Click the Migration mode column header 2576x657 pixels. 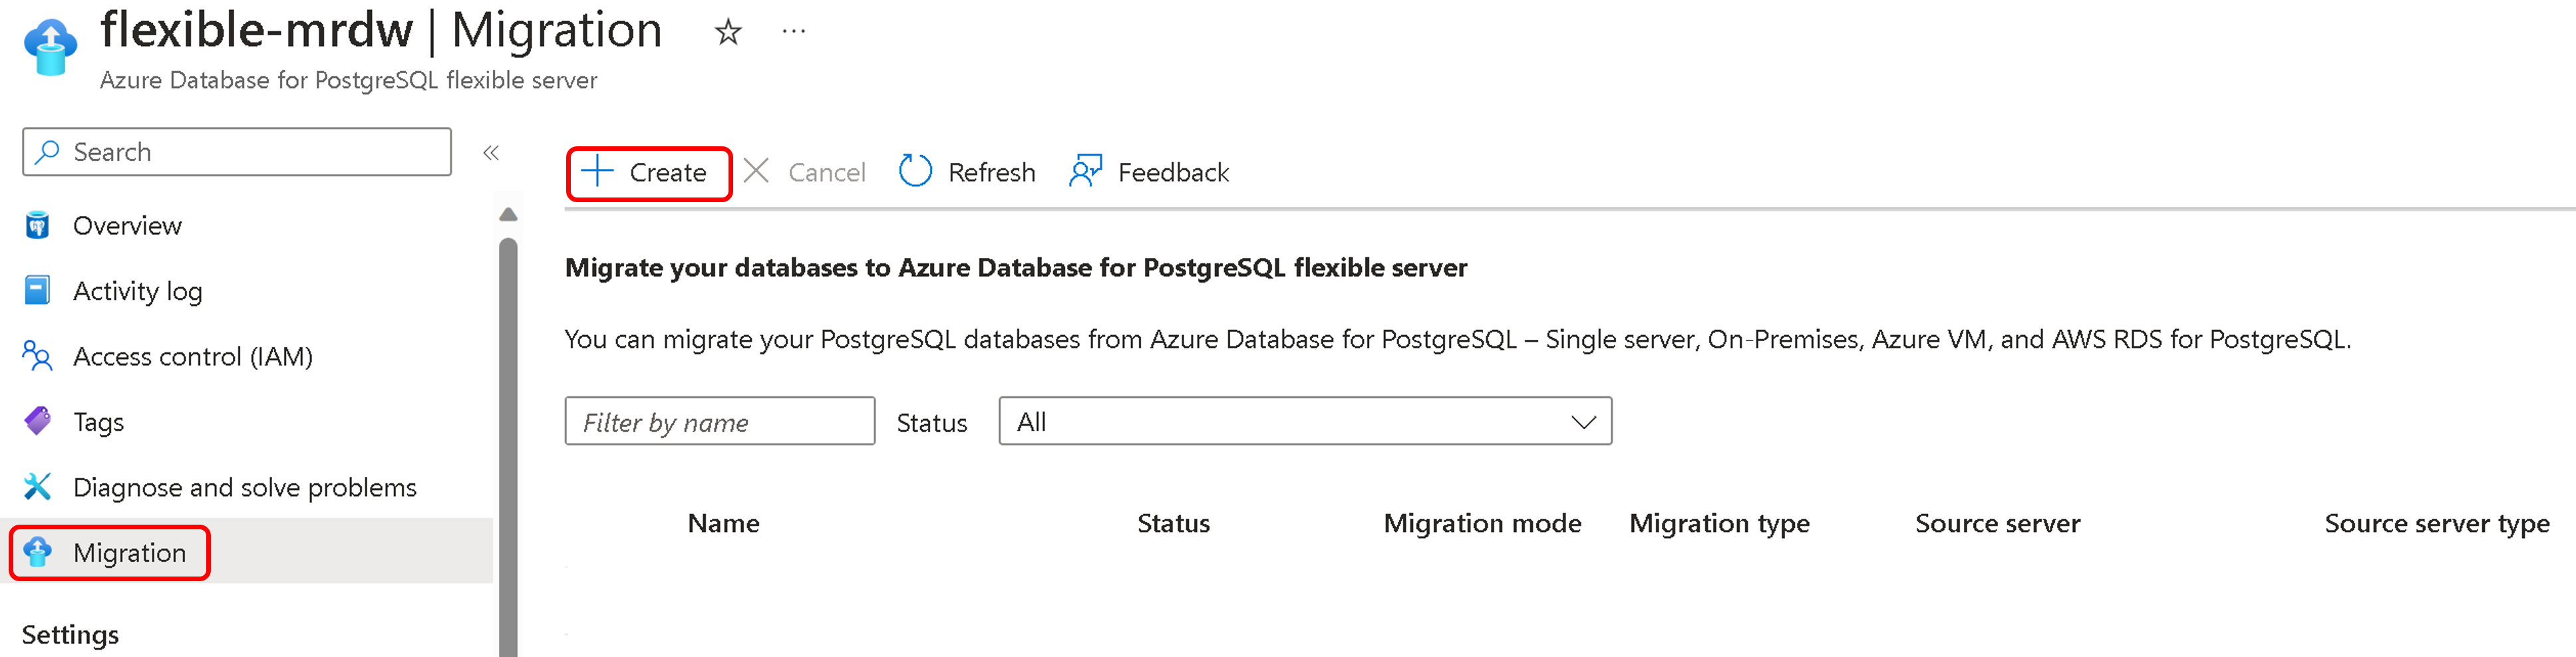(1481, 523)
